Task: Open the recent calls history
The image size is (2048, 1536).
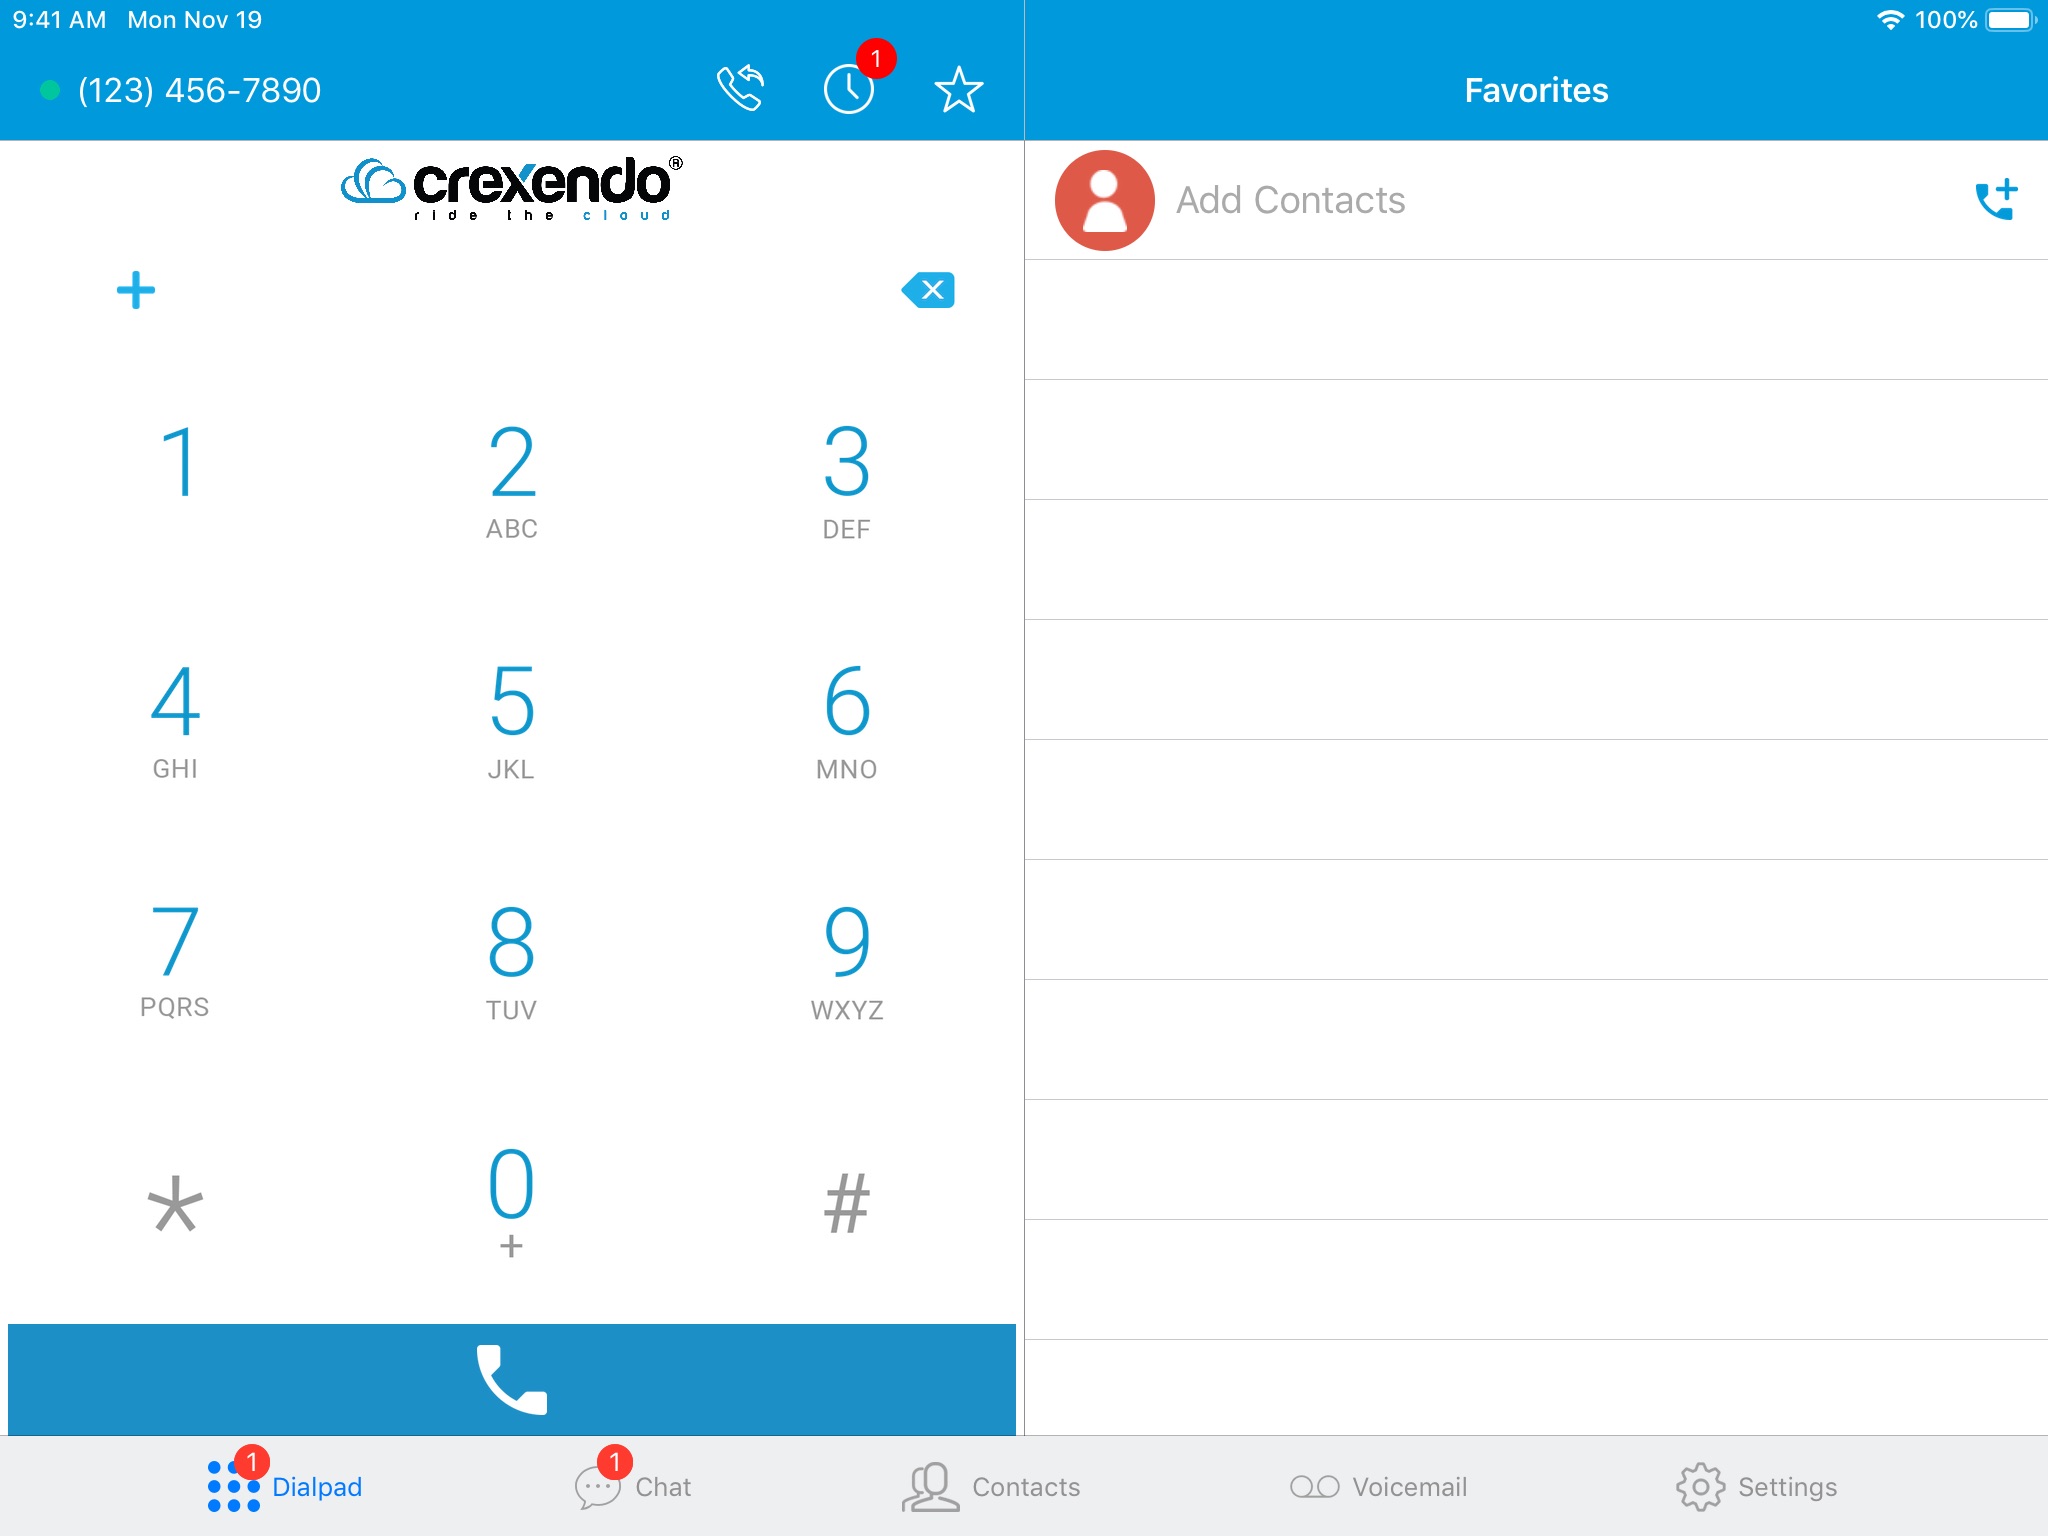Action: pos(851,90)
